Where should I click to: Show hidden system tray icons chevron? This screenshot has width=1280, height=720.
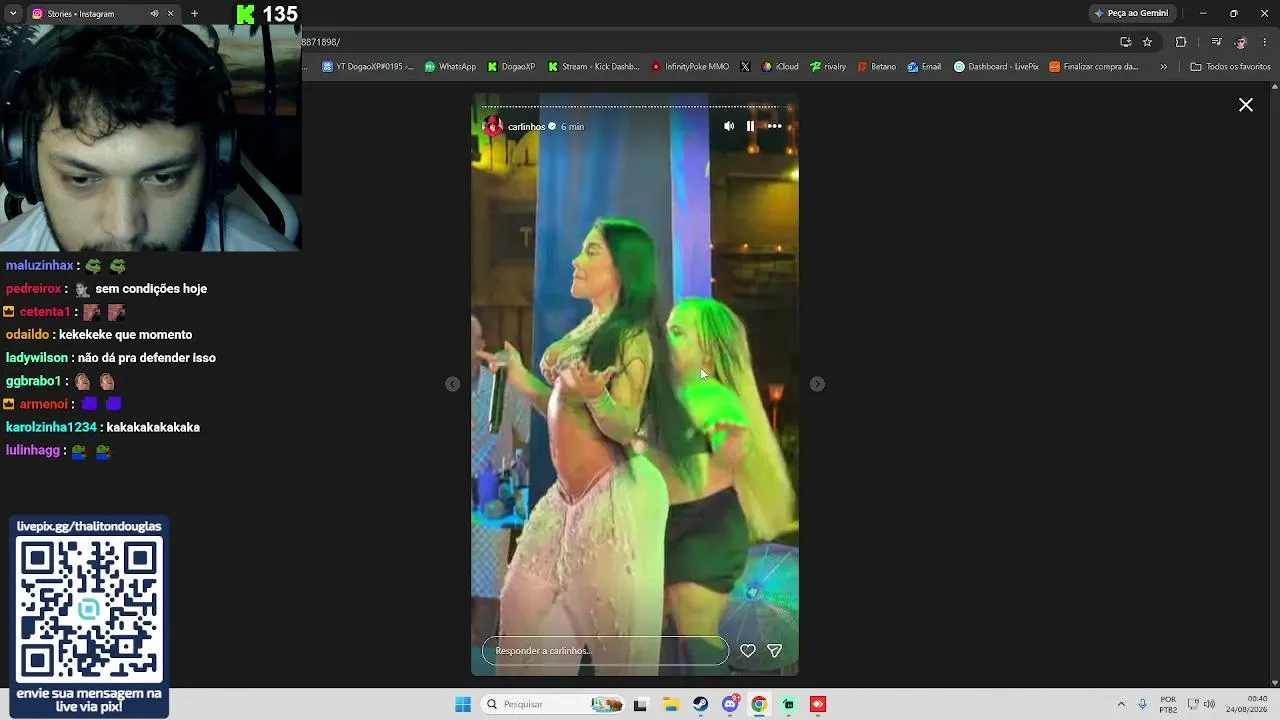(x=1121, y=704)
